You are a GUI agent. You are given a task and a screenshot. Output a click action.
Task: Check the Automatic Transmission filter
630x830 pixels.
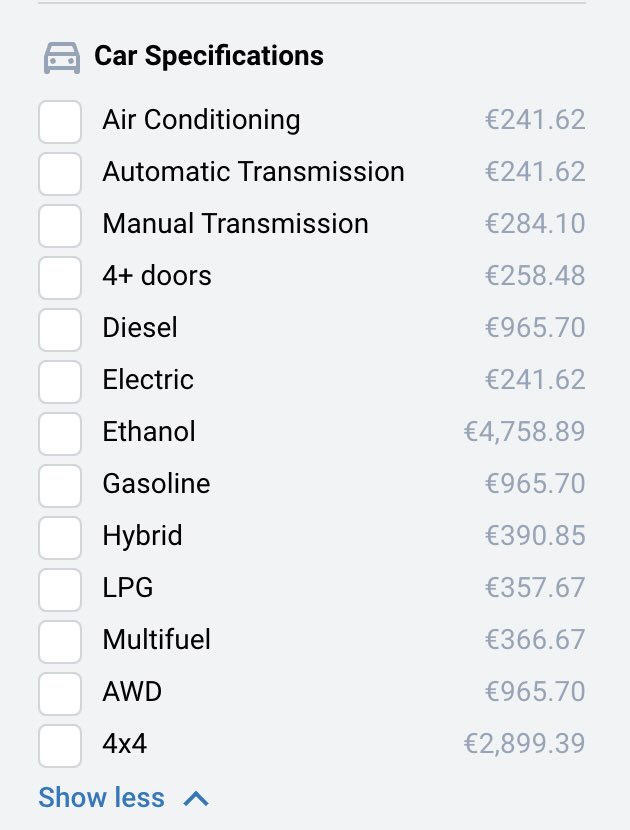pos(60,173)
